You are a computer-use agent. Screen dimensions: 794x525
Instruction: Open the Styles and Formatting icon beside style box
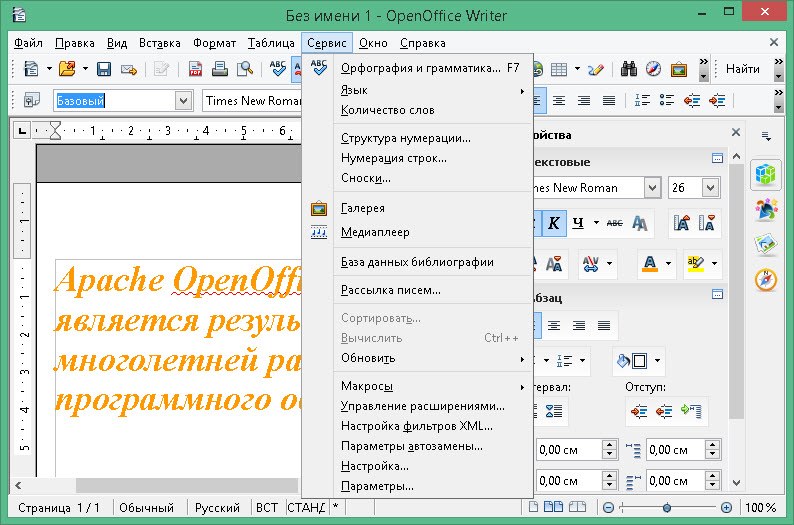point(31,100)
